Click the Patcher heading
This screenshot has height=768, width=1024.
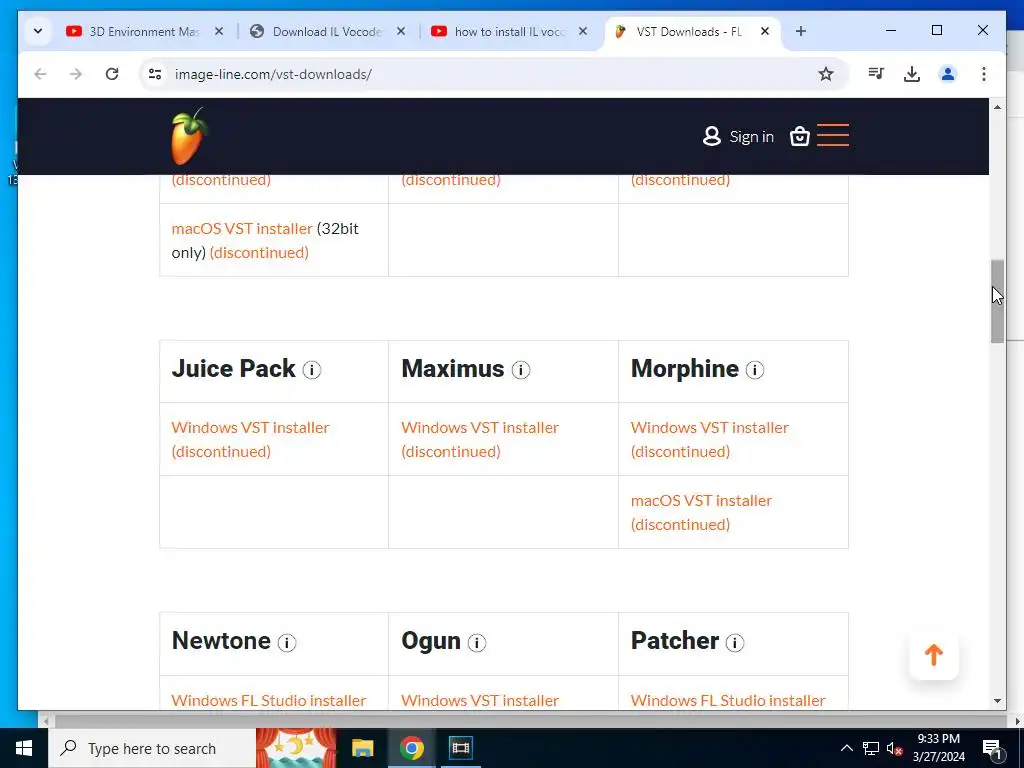(675, 641)
